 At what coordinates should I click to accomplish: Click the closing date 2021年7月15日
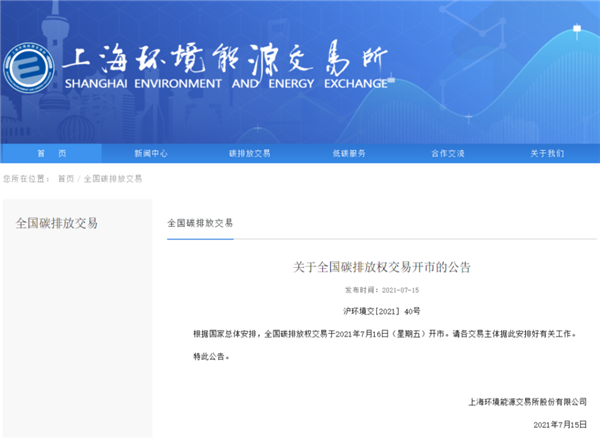tap(560, 425)
